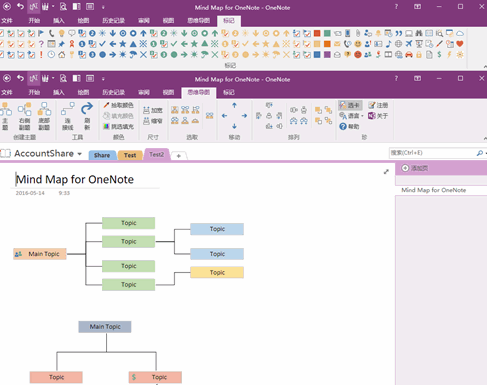Choose the purple question mark tag
The image size is (487, 385).
(41, 44)
